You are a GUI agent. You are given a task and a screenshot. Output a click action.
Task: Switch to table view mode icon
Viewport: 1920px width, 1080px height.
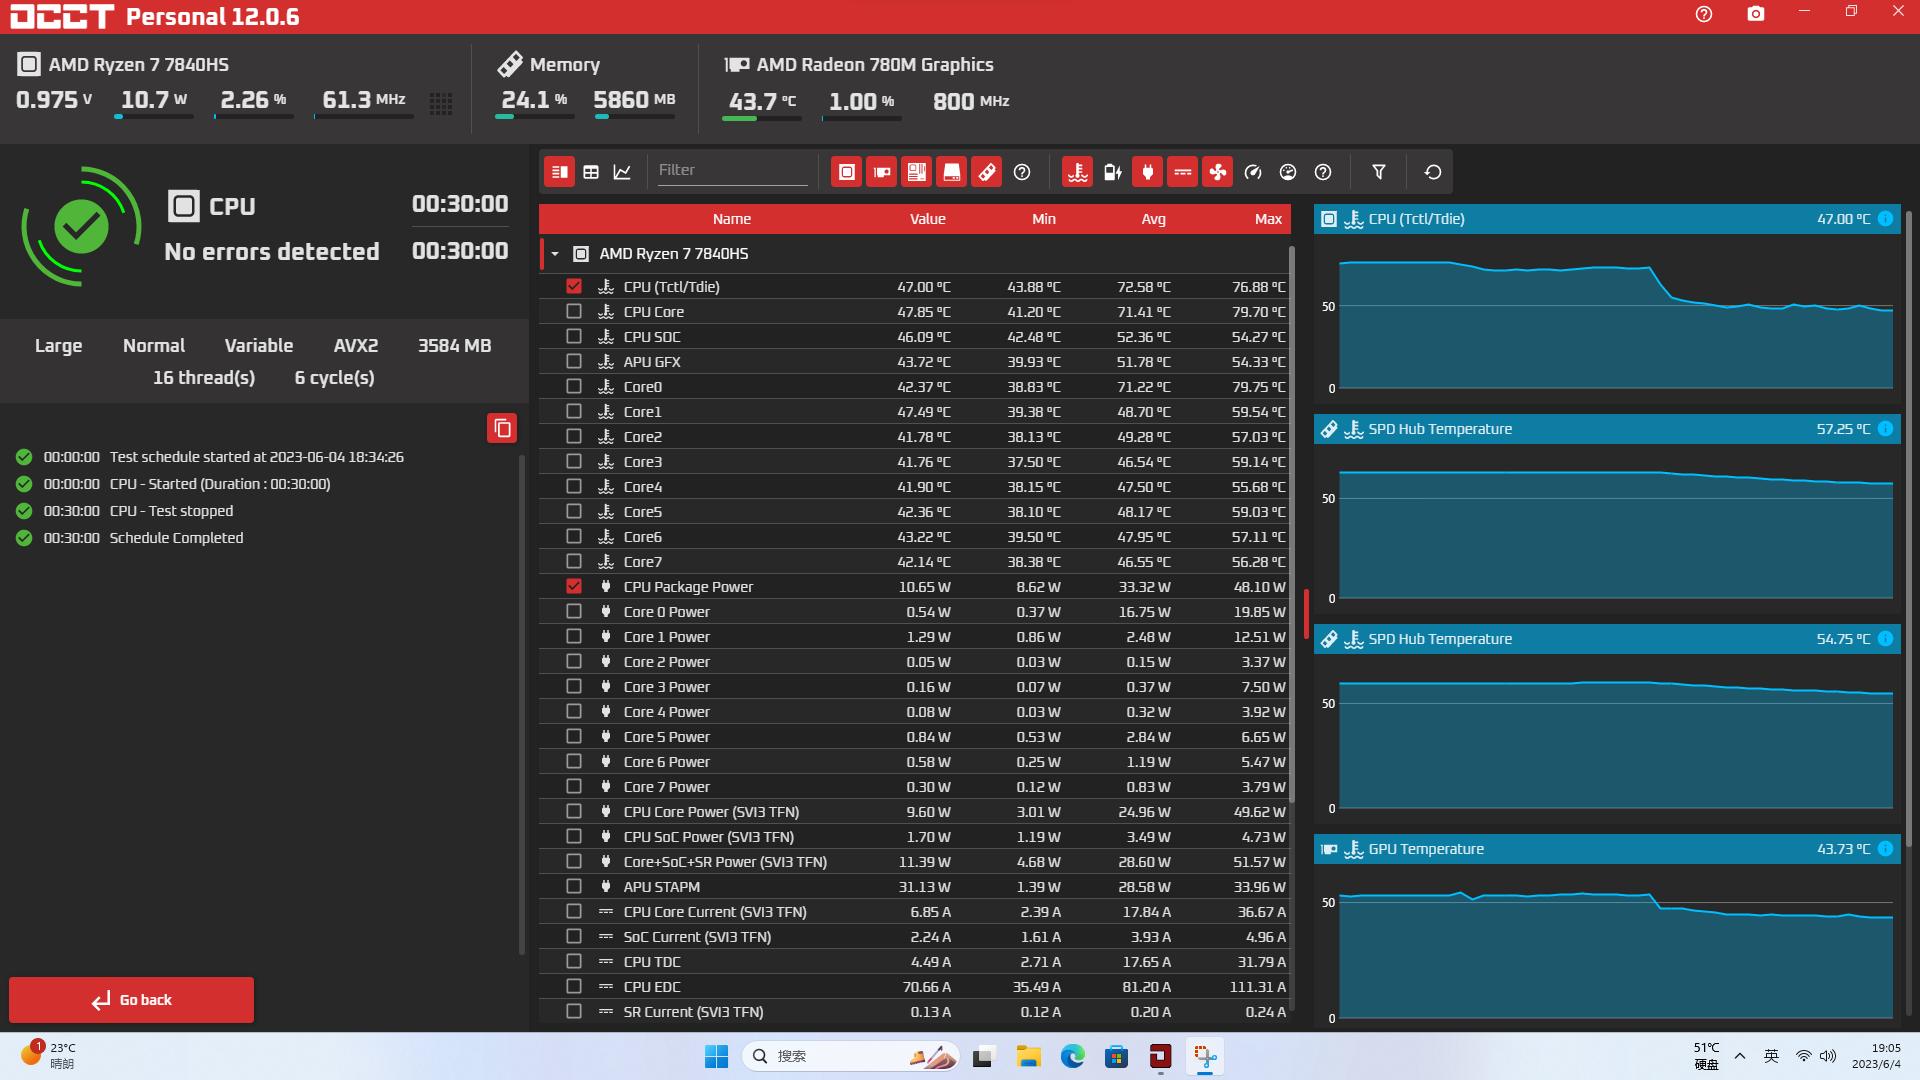pos(591,172)
